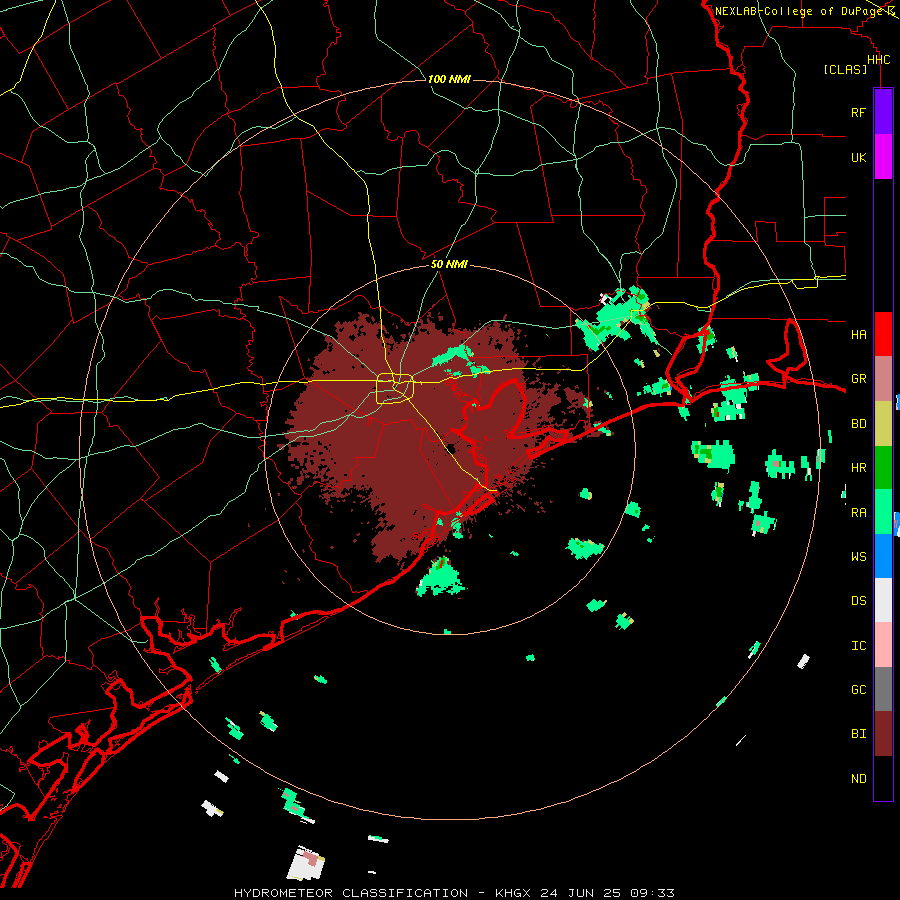Click the 'HR' legend label text
900x900 pixels.
pos(858,468)
